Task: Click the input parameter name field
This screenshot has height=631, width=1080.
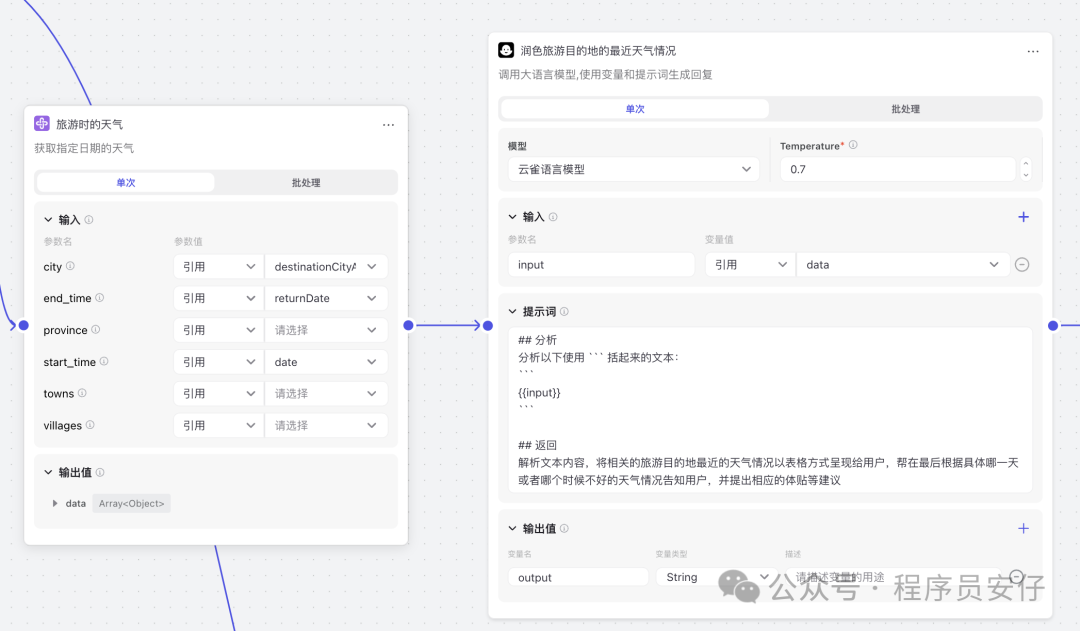Action: [601, 265]
